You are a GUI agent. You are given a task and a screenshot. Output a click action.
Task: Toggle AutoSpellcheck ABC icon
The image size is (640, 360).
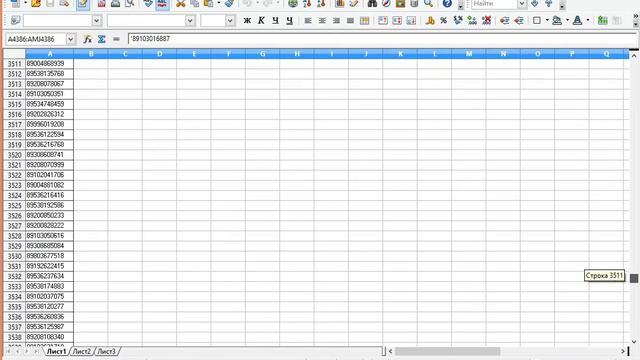click(x=162, y=4)
